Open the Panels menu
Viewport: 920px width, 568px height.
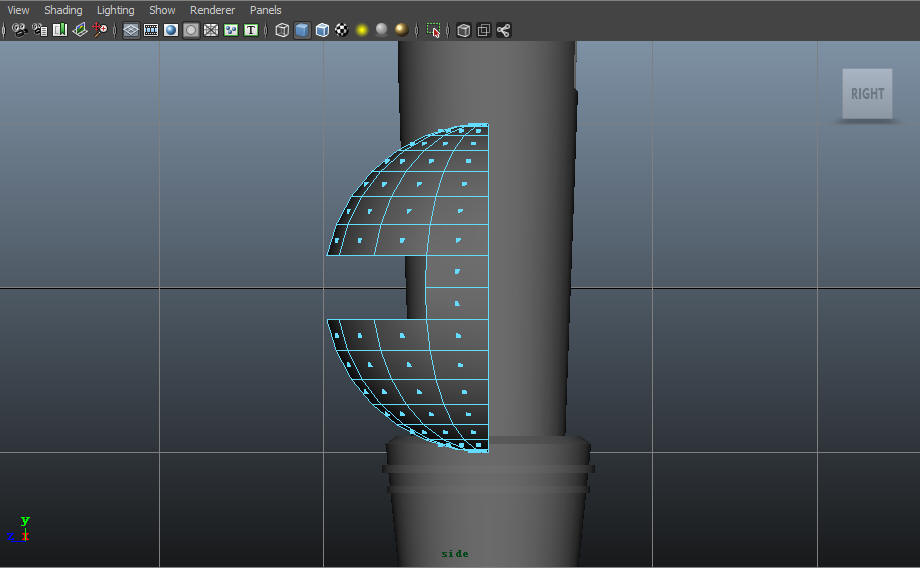coord(265,10)
